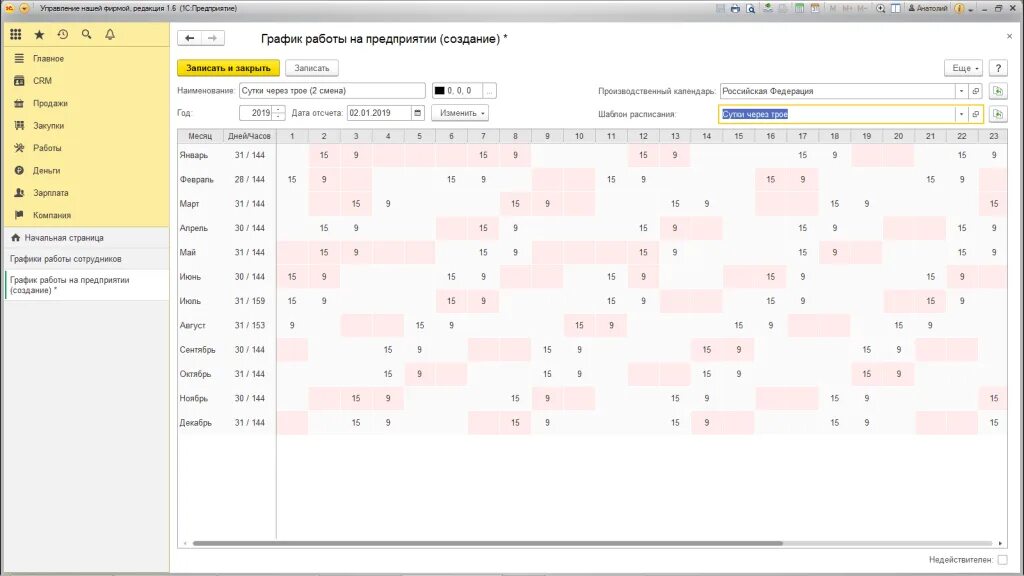Open the History clock icon
Image resolution: width=1024 pixels, height=576 pixels.
coord(63,35)
